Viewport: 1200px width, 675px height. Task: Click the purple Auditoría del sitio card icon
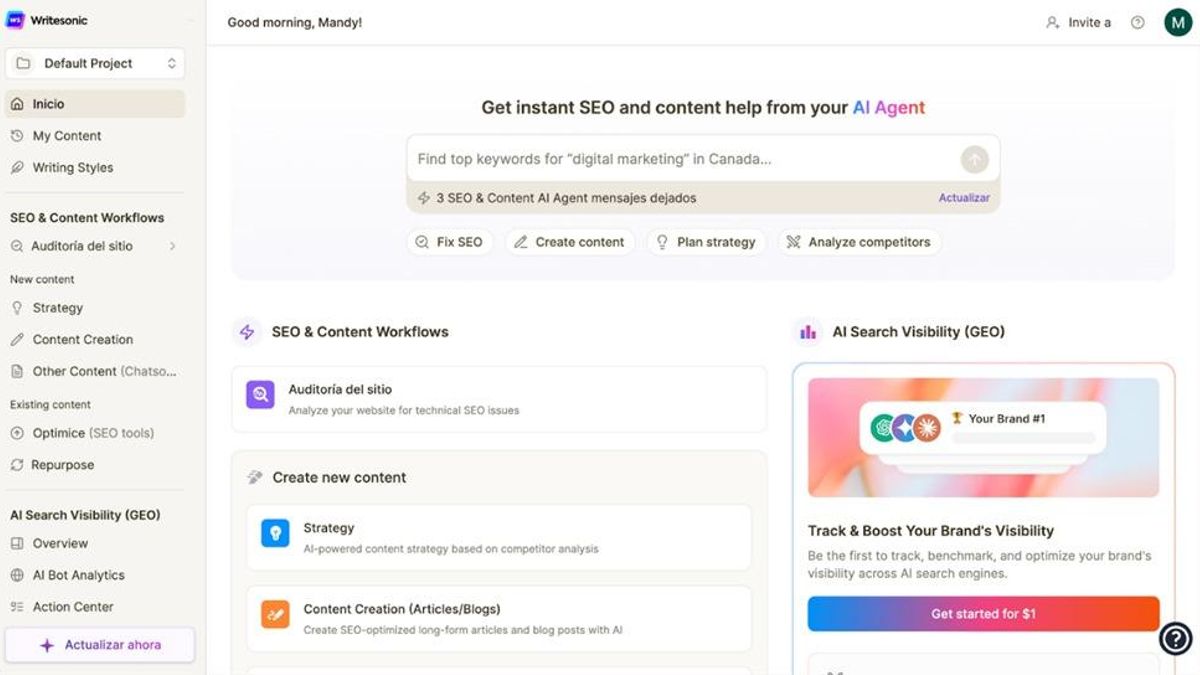(260, 395)
